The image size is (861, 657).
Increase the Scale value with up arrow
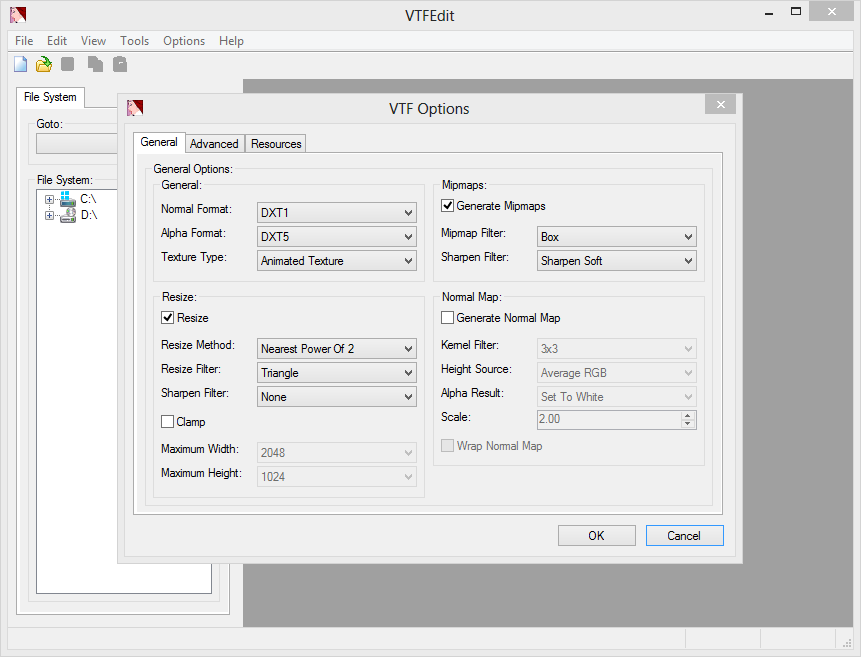point(687,415)
